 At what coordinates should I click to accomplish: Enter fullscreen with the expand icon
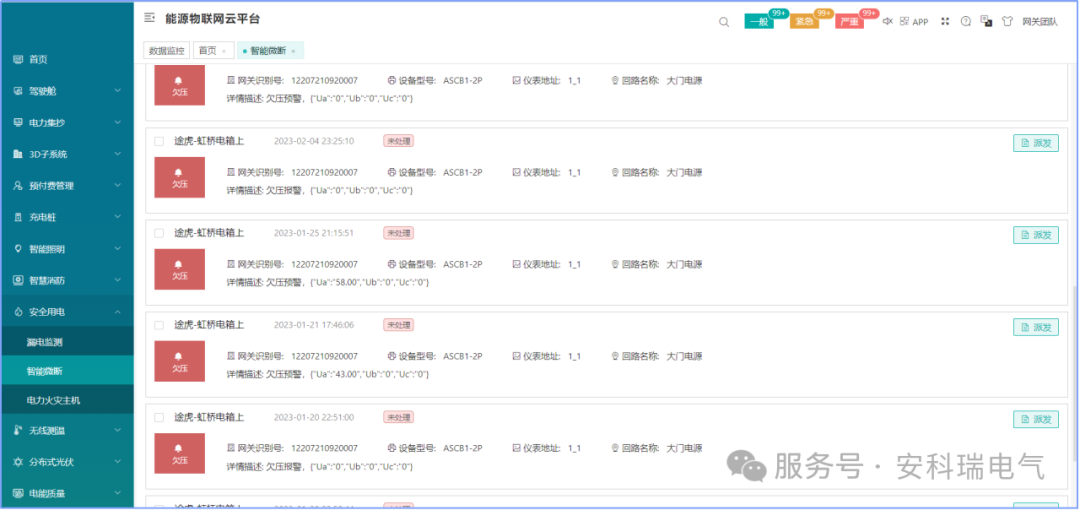(946, 21)
